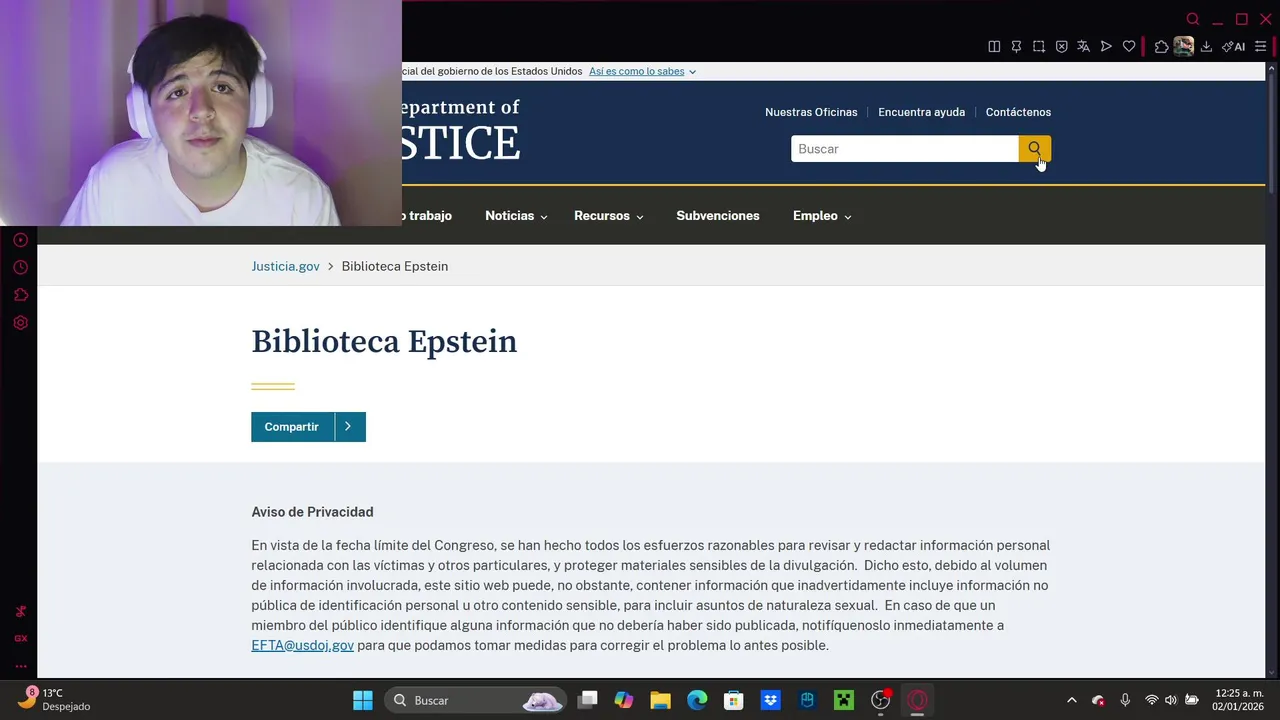The image size is (1280, 720).
Task: Expand Compartir options arrow
Action: pos(348,427)
